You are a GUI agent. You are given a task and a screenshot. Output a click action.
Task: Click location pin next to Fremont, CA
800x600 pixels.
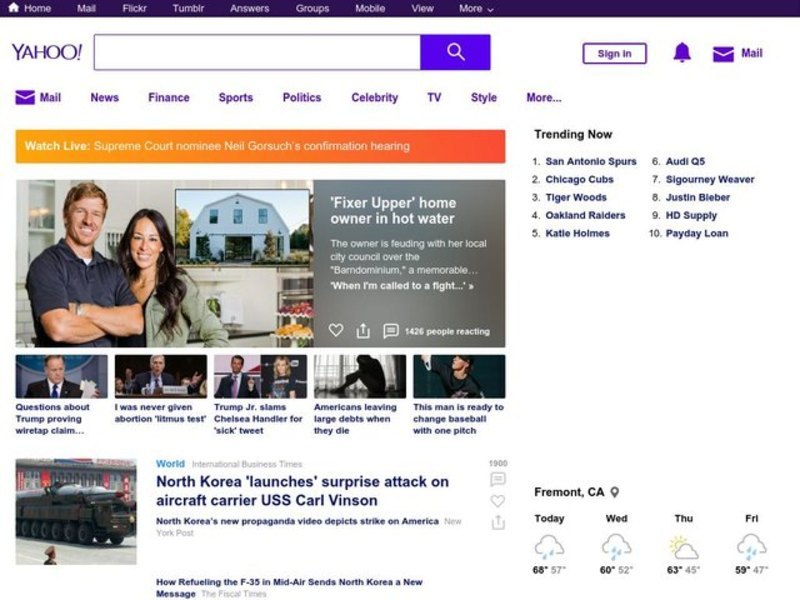[x=615, y=492]
